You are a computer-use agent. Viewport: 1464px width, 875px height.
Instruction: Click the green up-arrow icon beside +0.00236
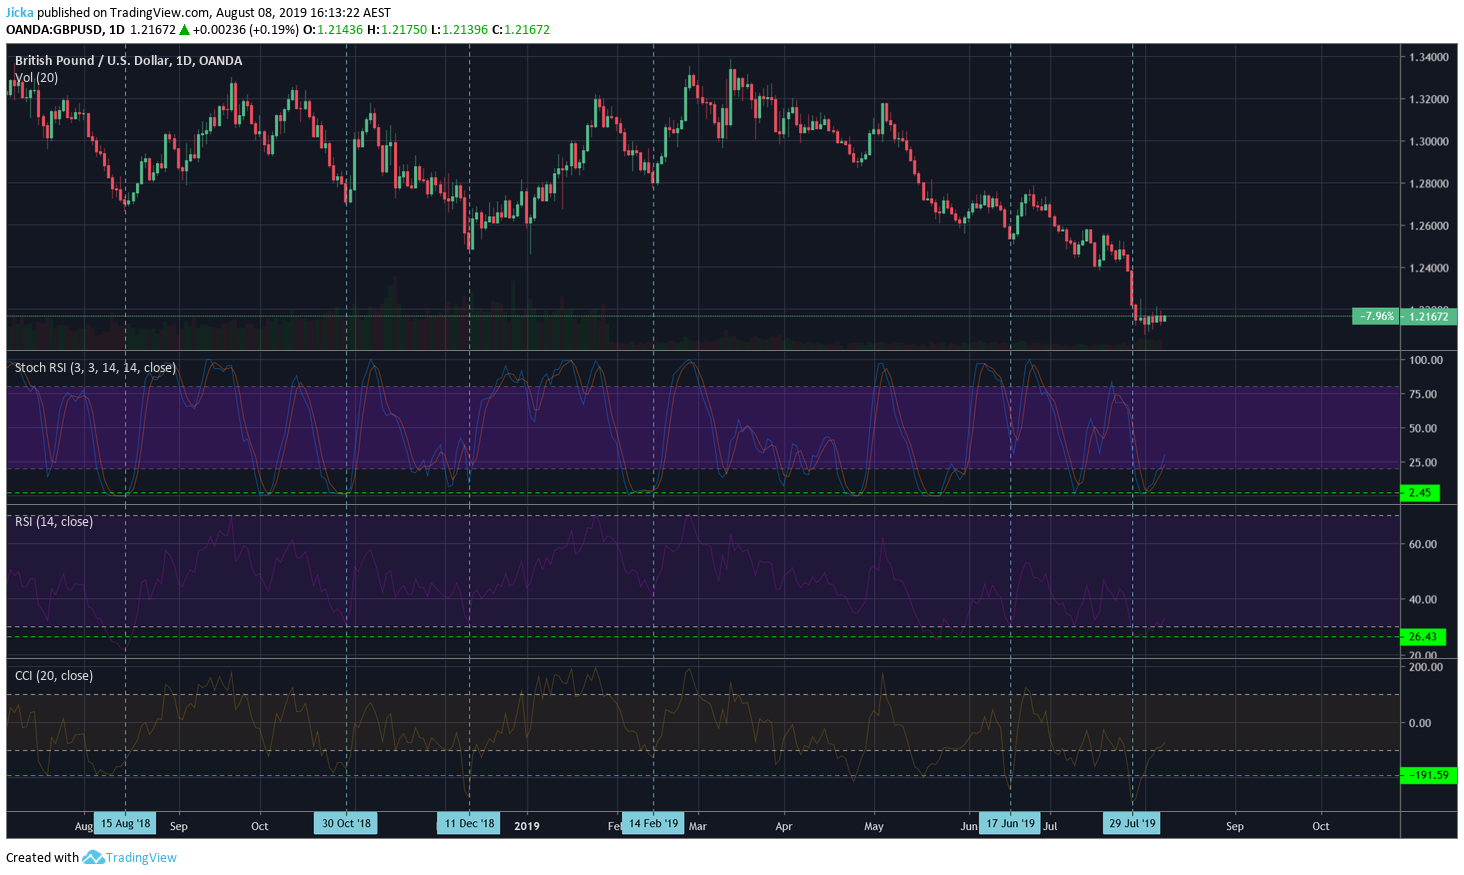[x=184, y=30]
